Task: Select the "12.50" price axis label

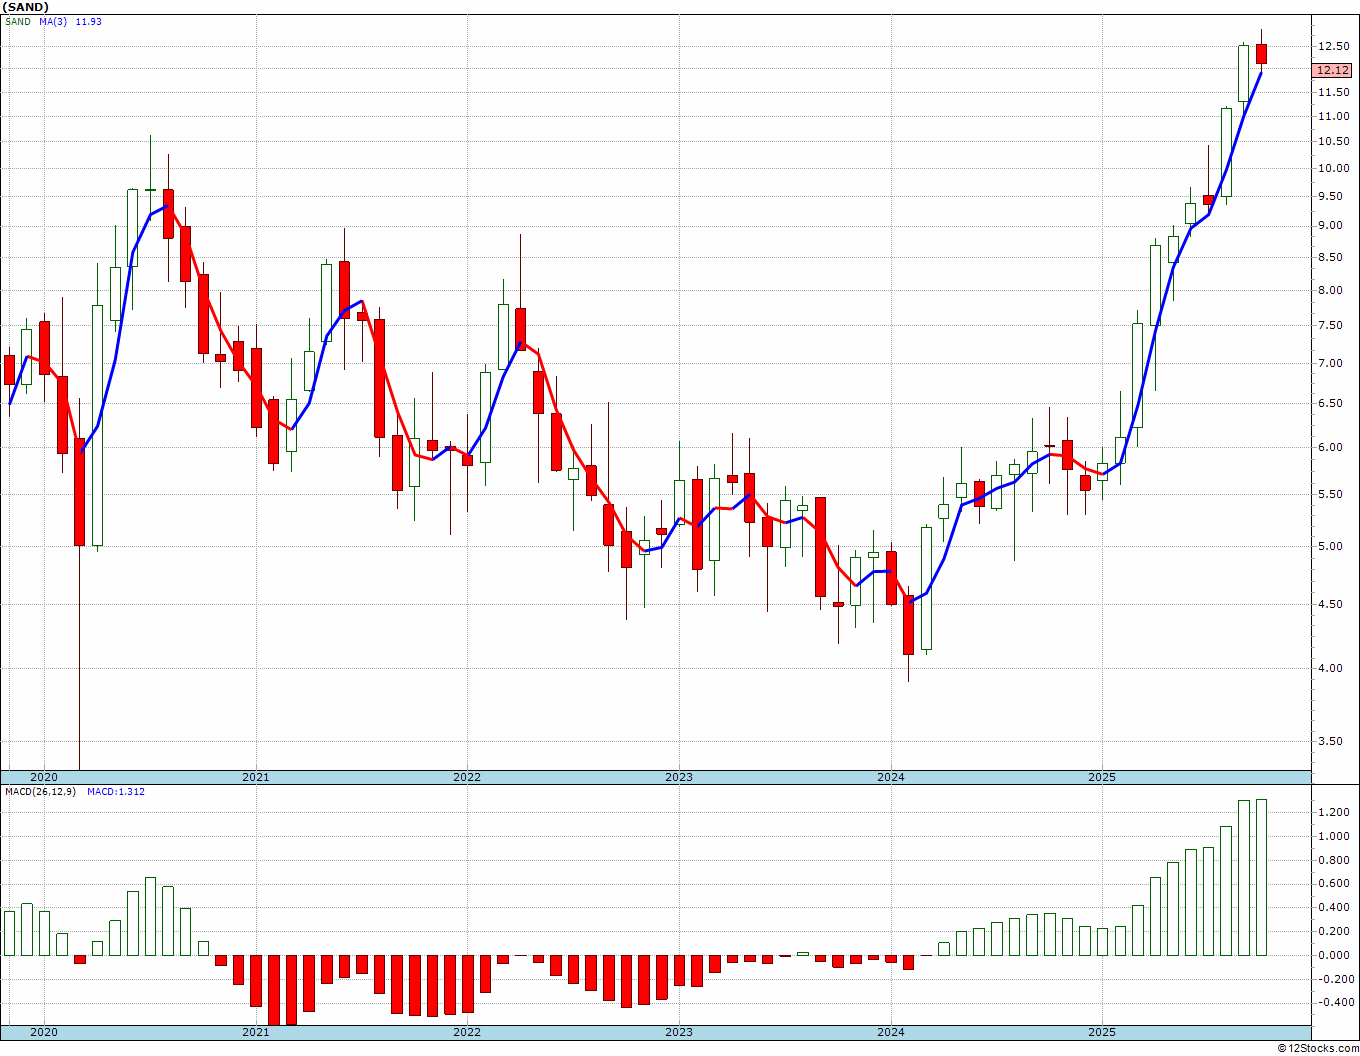Action: 1334,46
